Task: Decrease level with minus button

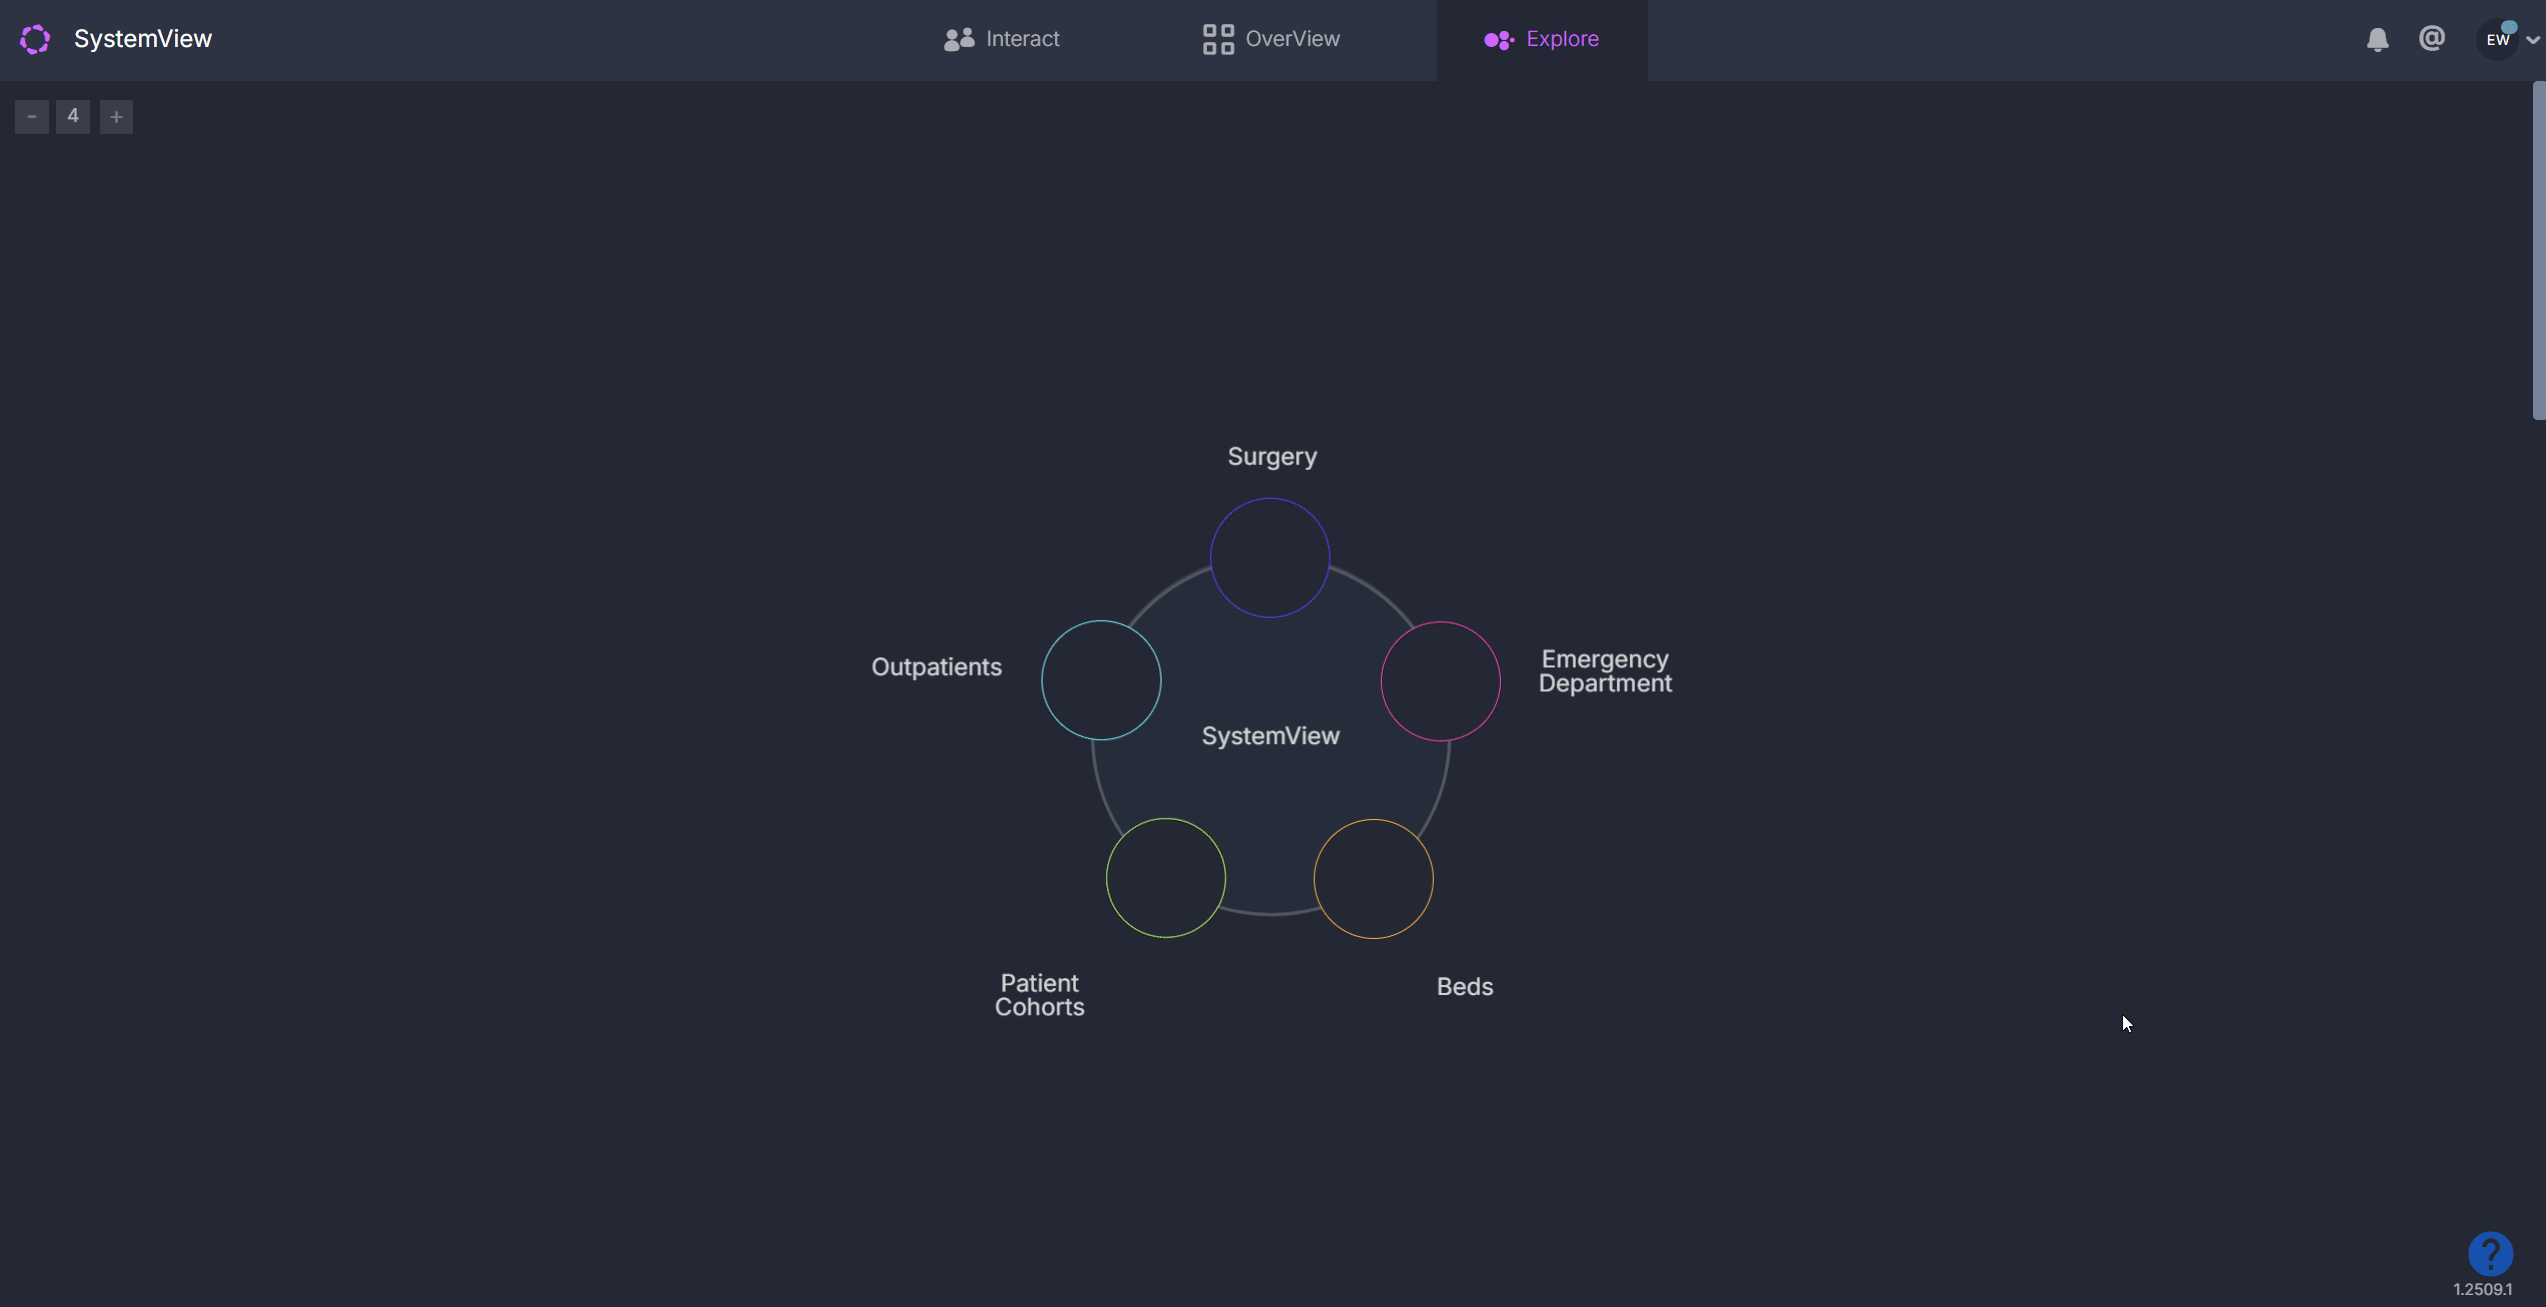Action: point(32,117)
